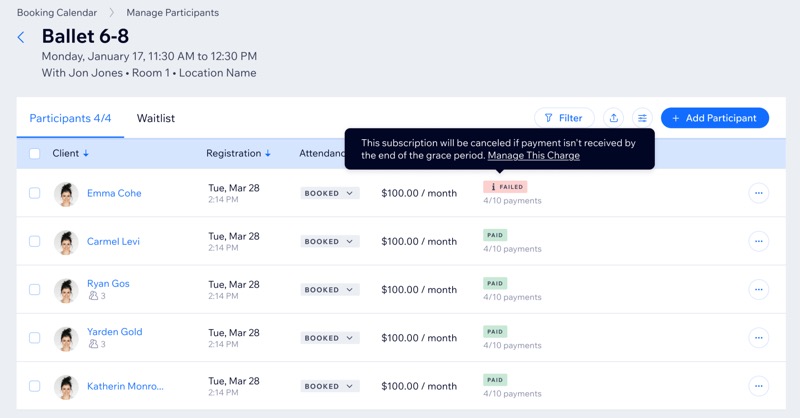Viewport: 800px width, 418px height.
Task: Switch to the Waitlist tab
Action: (x=156, y=118)
